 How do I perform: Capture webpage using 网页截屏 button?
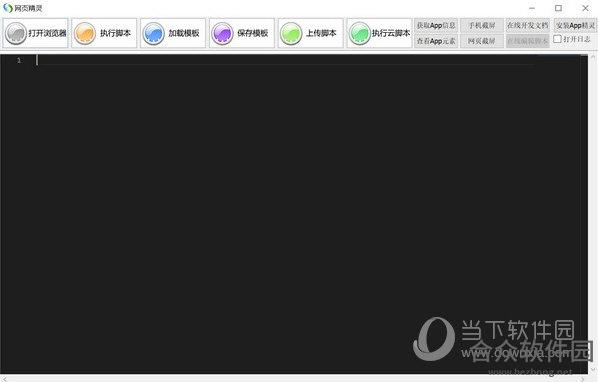[482, 41]
